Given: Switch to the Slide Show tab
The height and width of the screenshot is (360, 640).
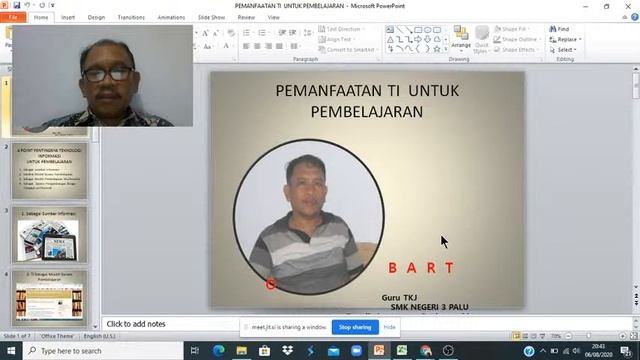Looking at the screenshot, I should click(x=211, y=18).
